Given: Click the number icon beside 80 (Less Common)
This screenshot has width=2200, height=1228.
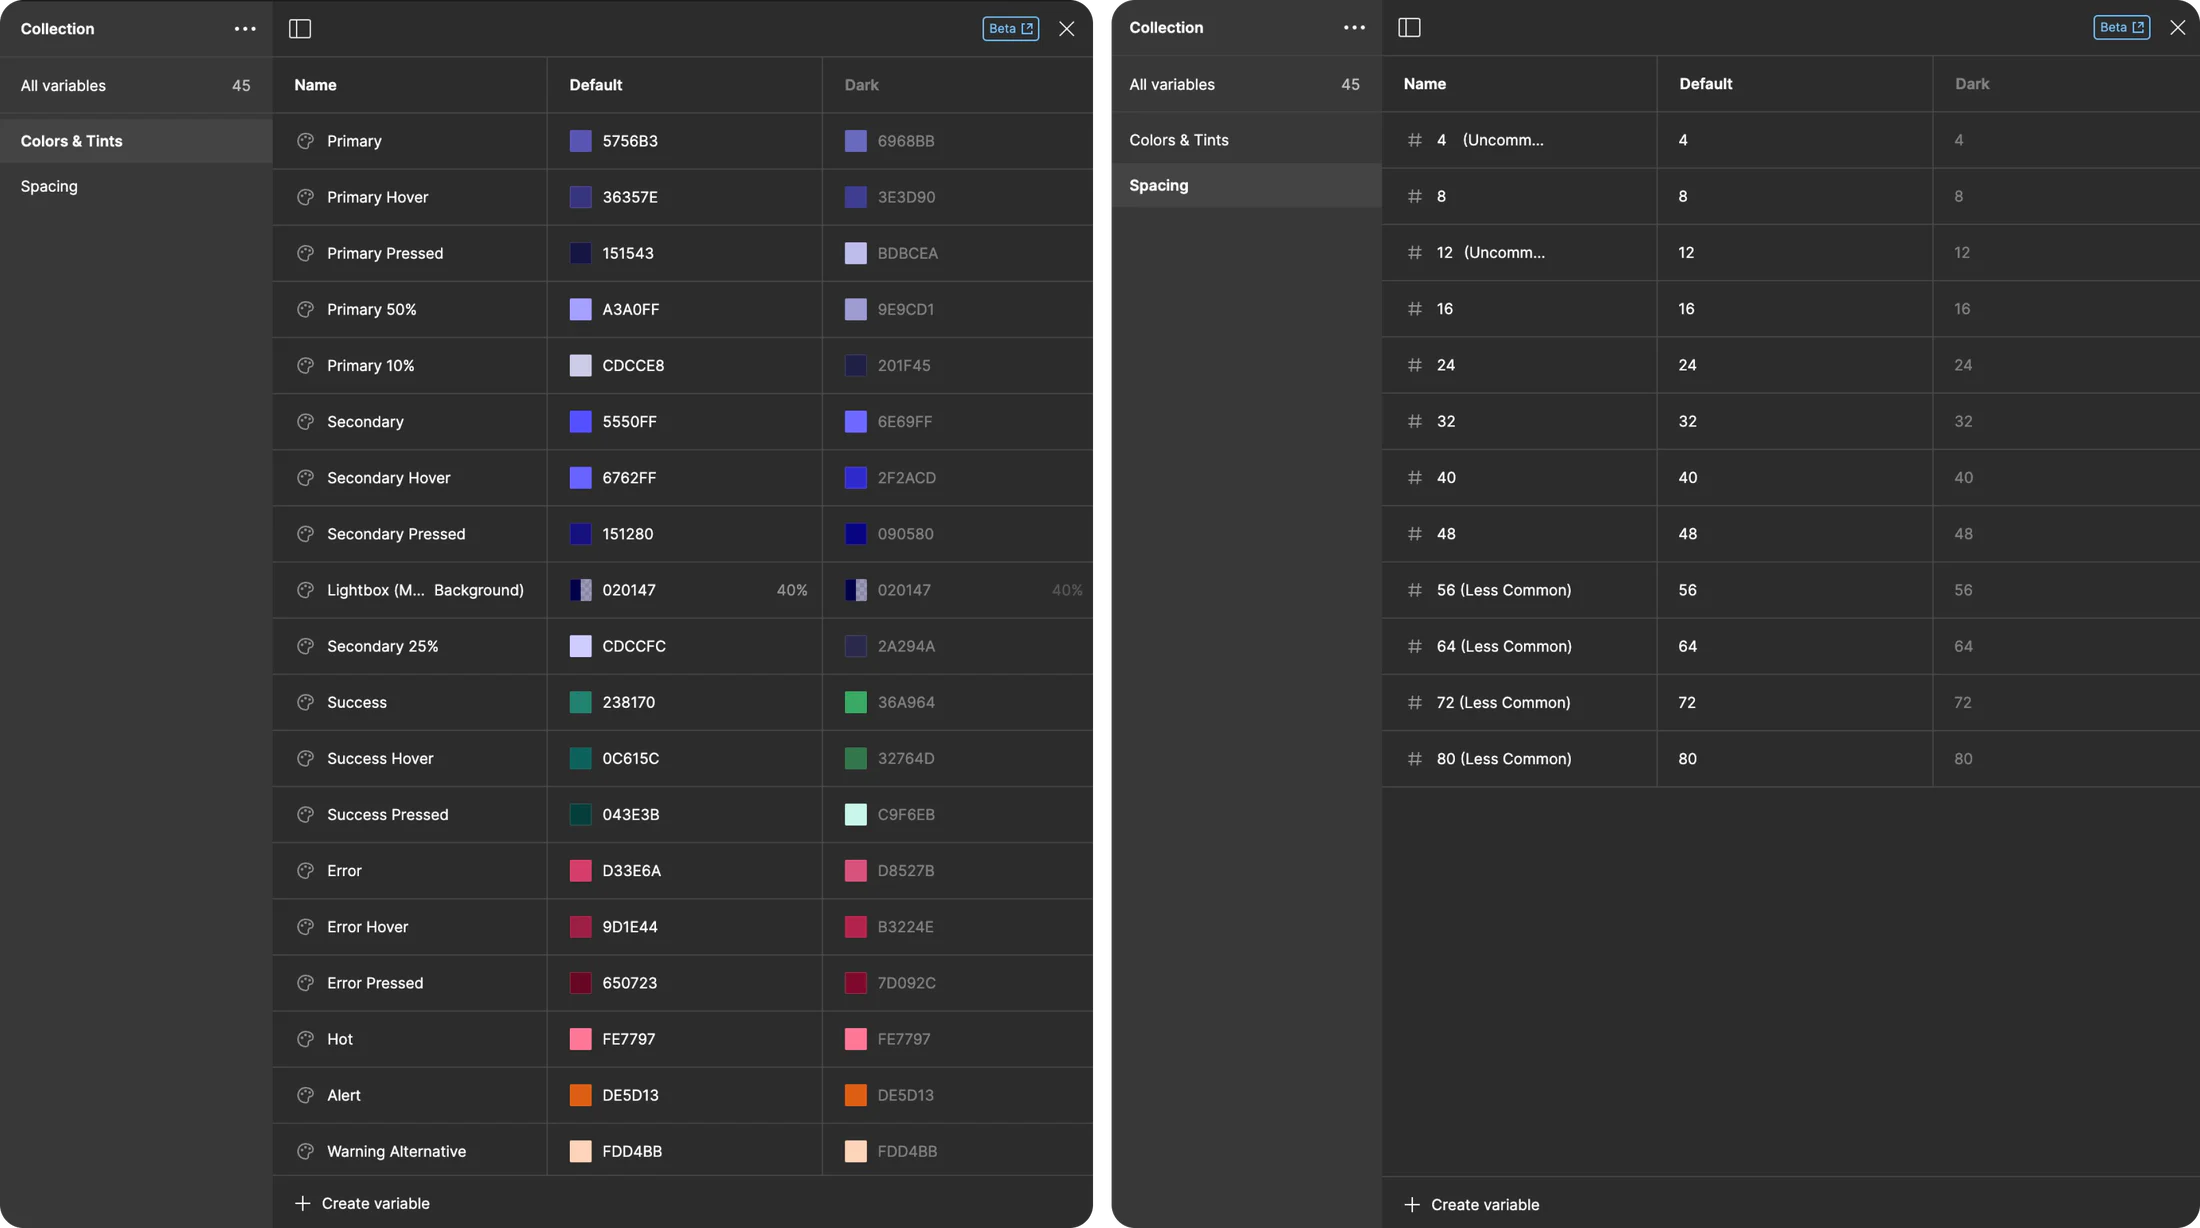Looking at the screenshot, I should click(1415, 759).
